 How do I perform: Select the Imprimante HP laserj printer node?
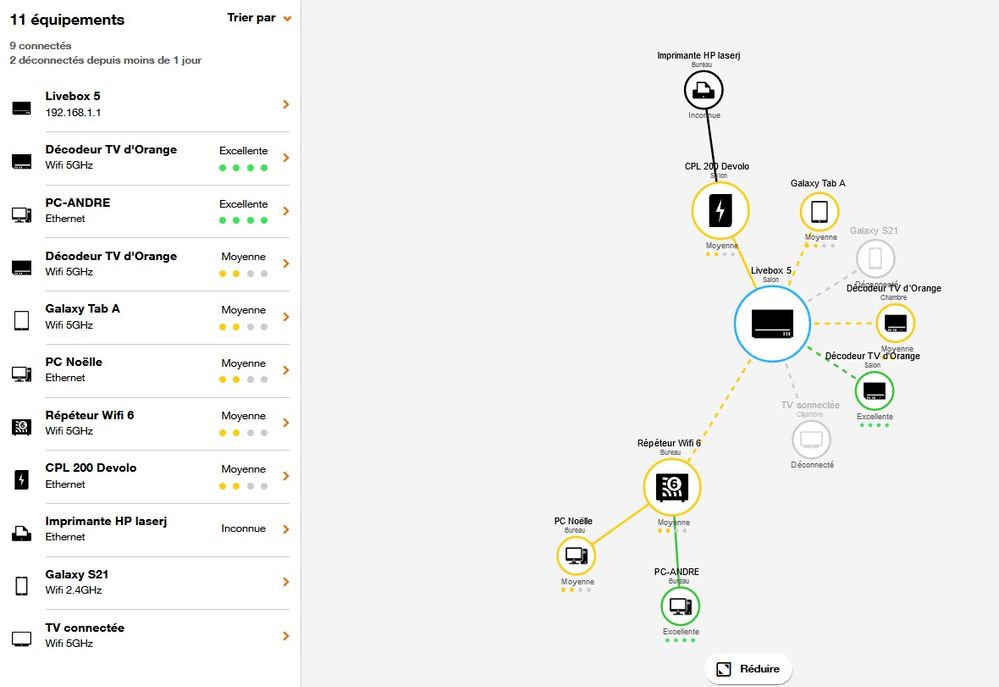(x=704, y=91)
